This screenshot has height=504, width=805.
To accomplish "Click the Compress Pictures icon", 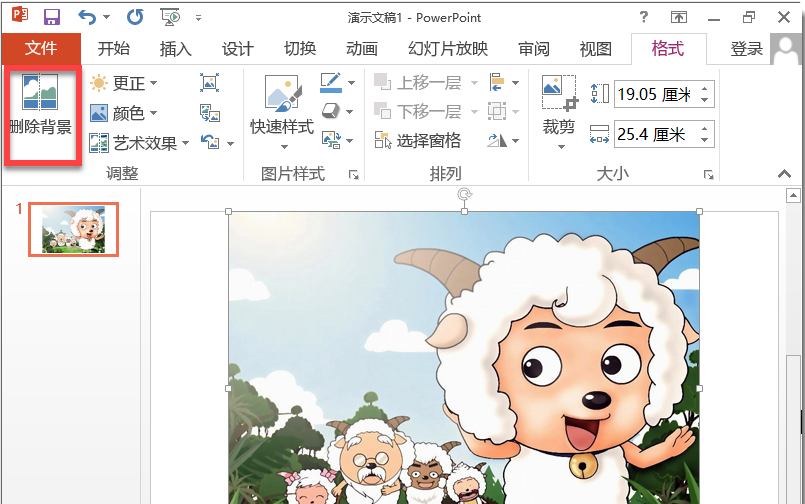I will coord(209,83).
